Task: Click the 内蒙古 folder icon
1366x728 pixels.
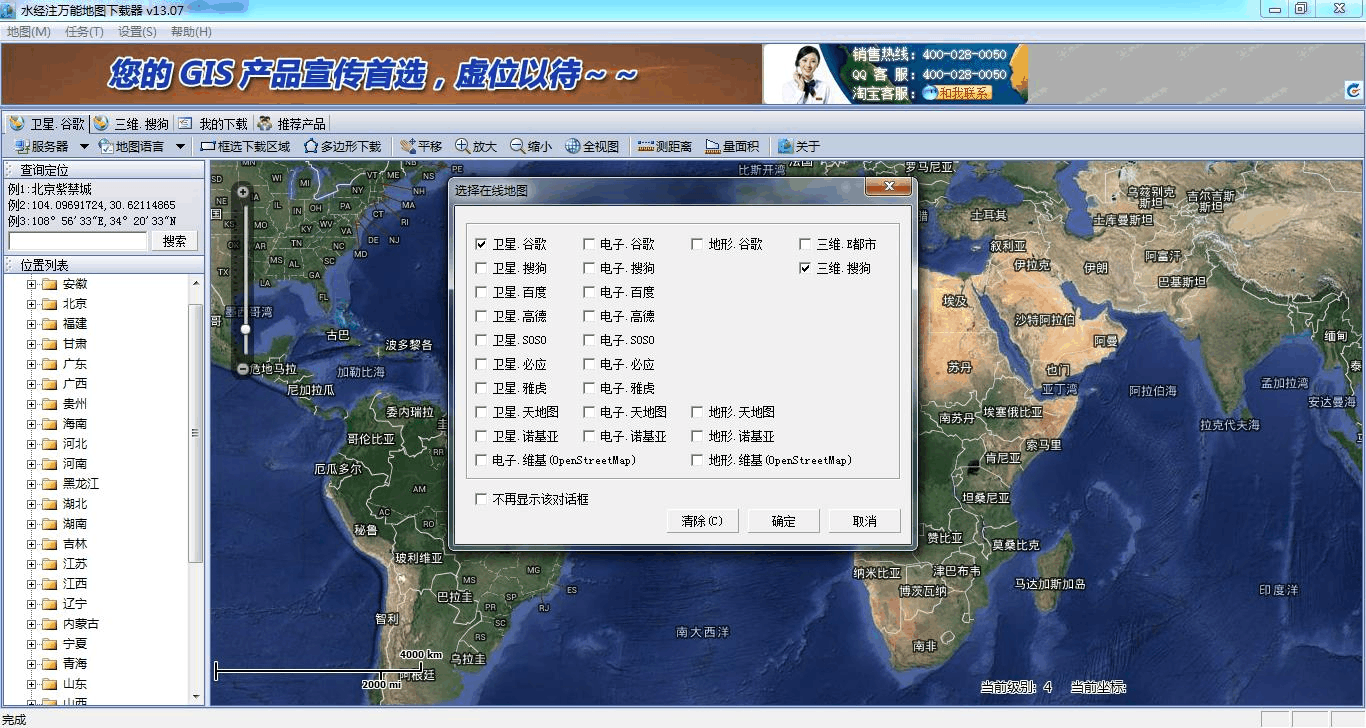Action: click(49, 624)
